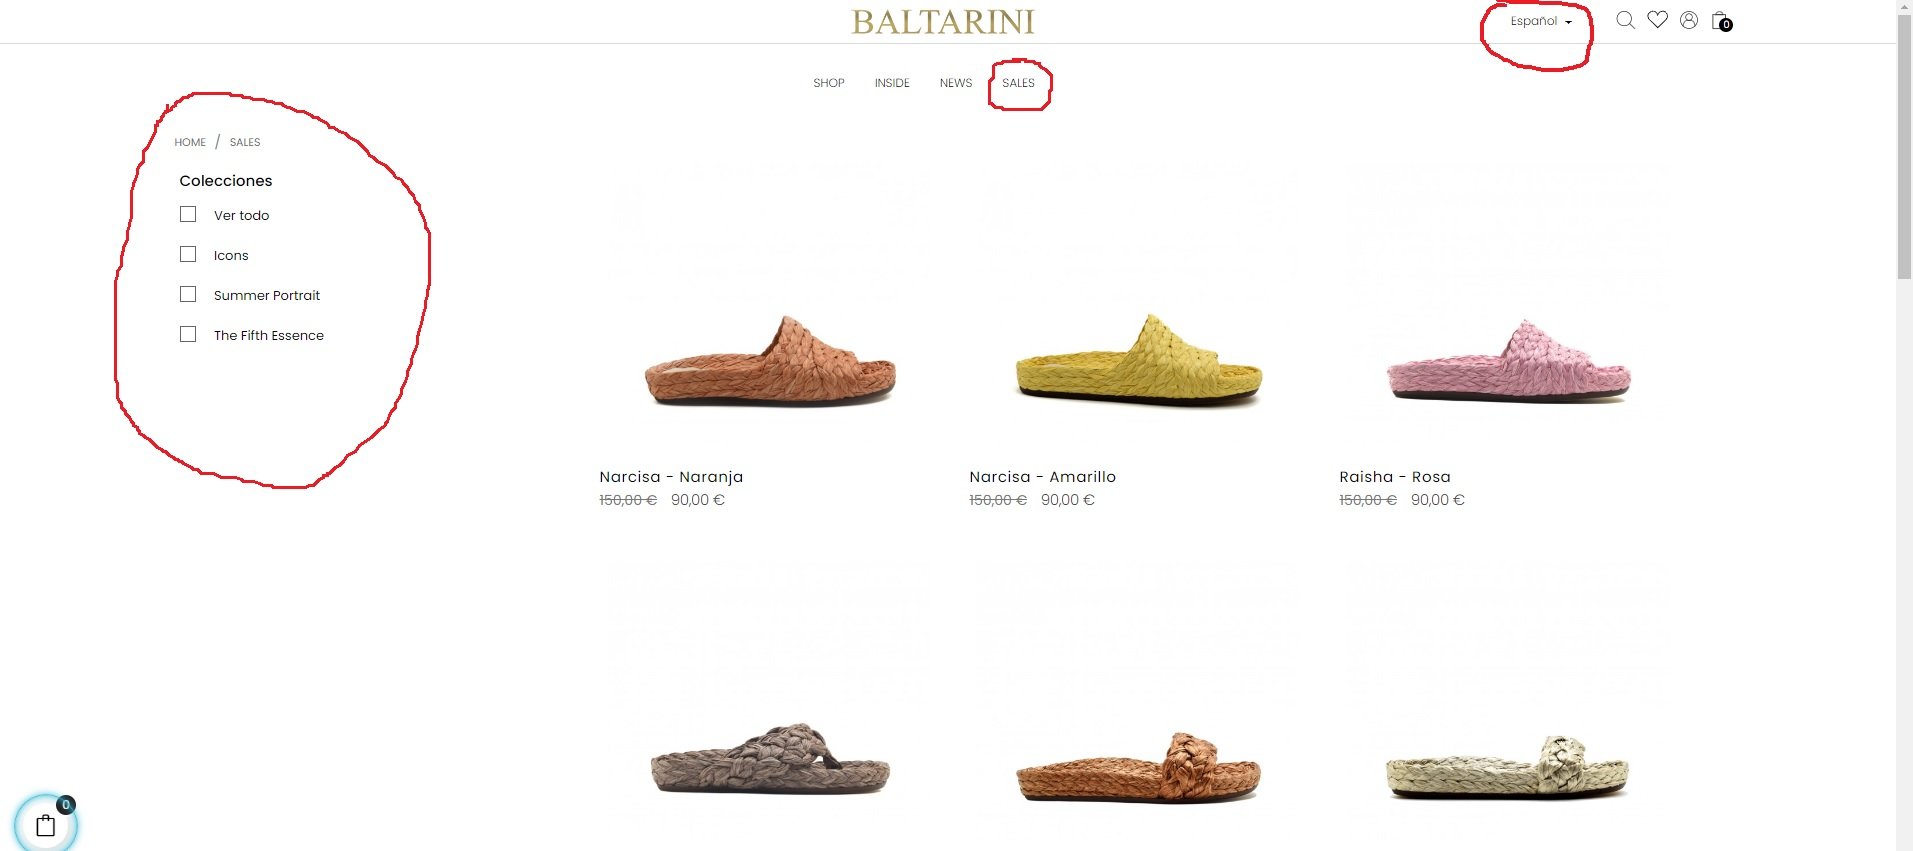This screenshot has height=851, width=1913.
Task: Open the SHOP menu
Action: point(829,83)
